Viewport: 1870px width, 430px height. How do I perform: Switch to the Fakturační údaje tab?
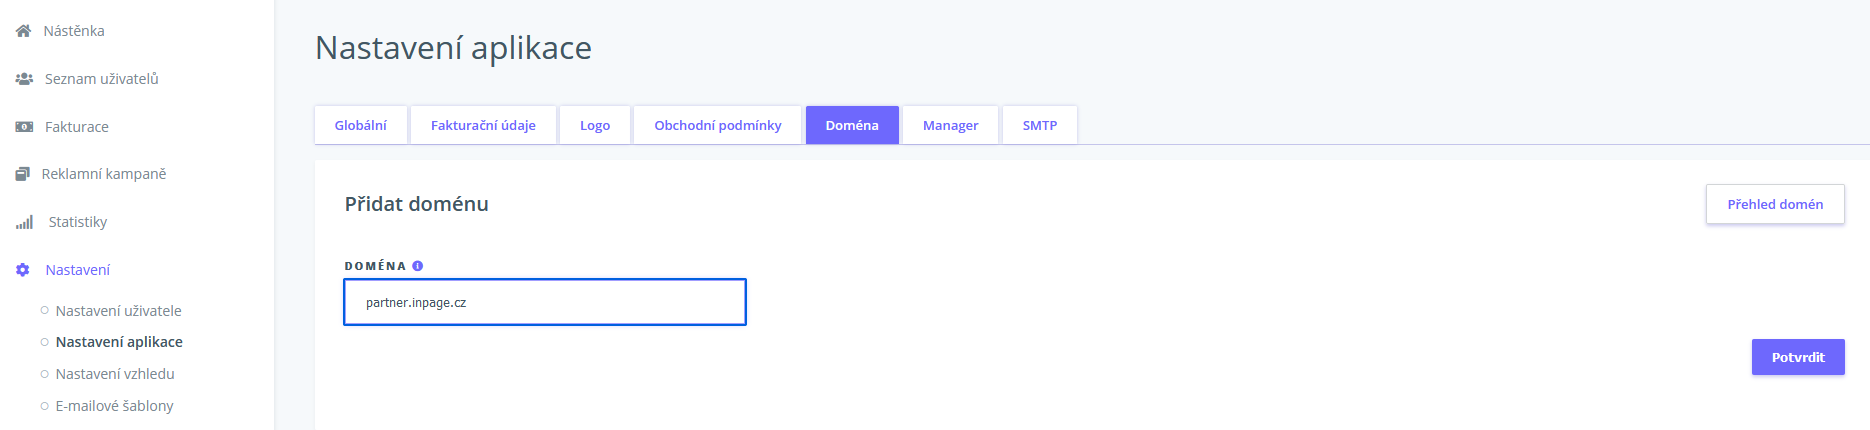point(483,125)
